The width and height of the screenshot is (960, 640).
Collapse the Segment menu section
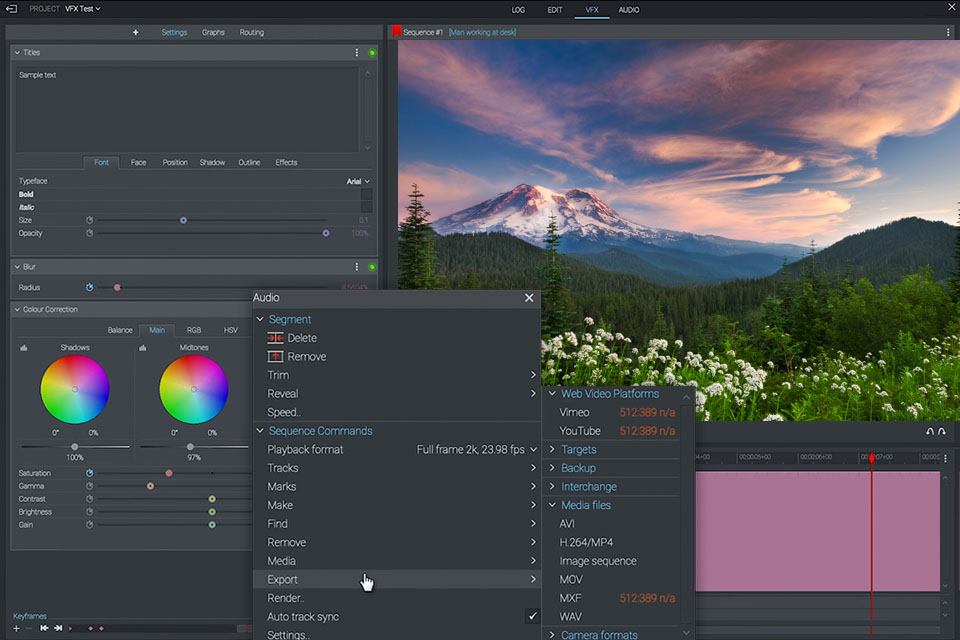[x=260, y=319]
